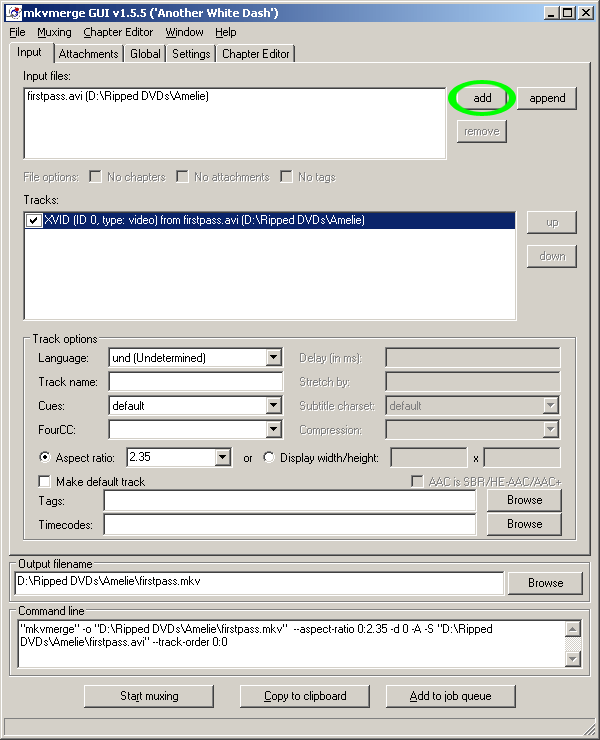
Task: Click the down track button
Action: point(551,256)
